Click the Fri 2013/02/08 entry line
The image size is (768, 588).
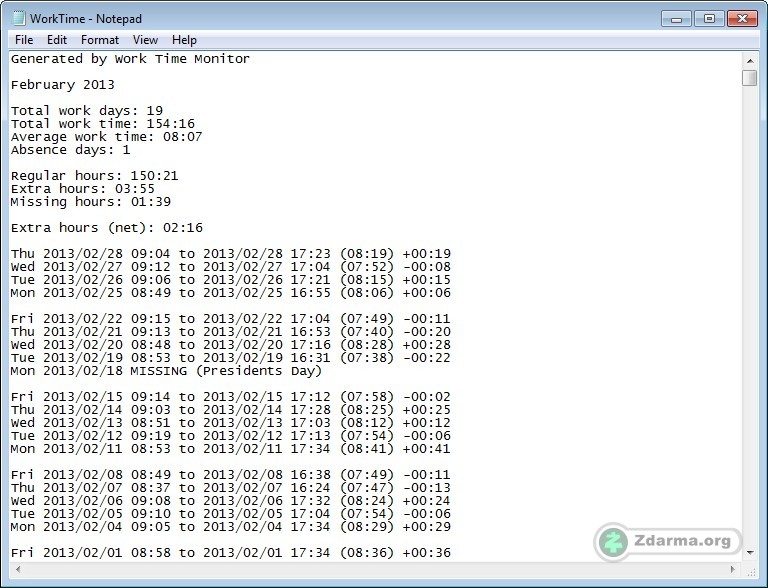pyautogui.click(x=231, y=474)
